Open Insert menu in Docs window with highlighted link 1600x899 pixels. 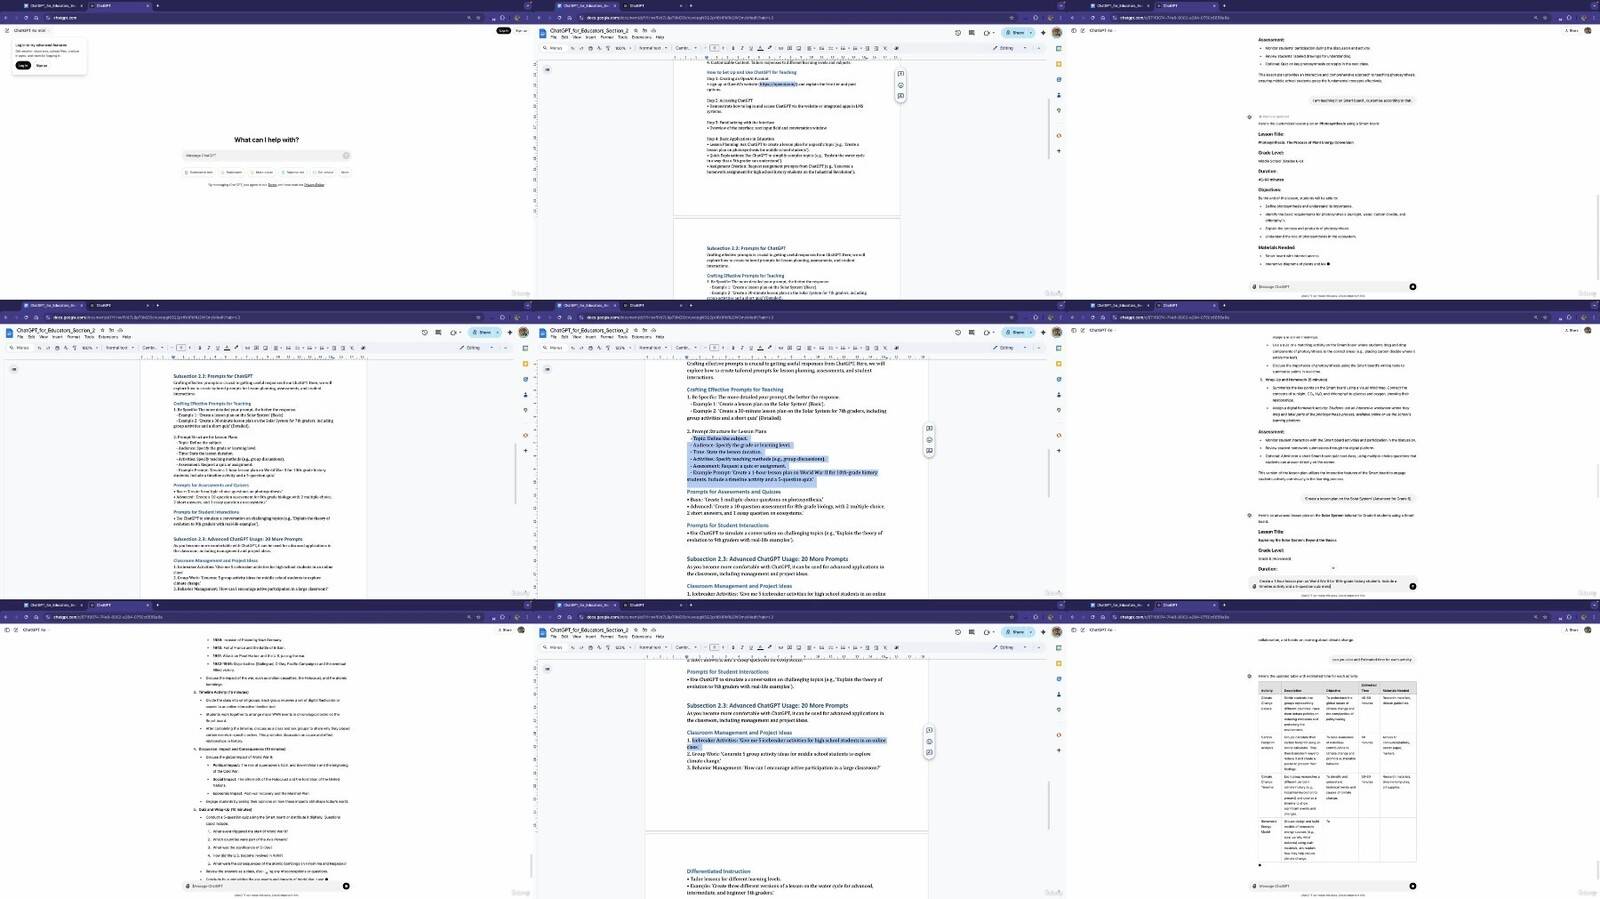click(x=591, y=37)
